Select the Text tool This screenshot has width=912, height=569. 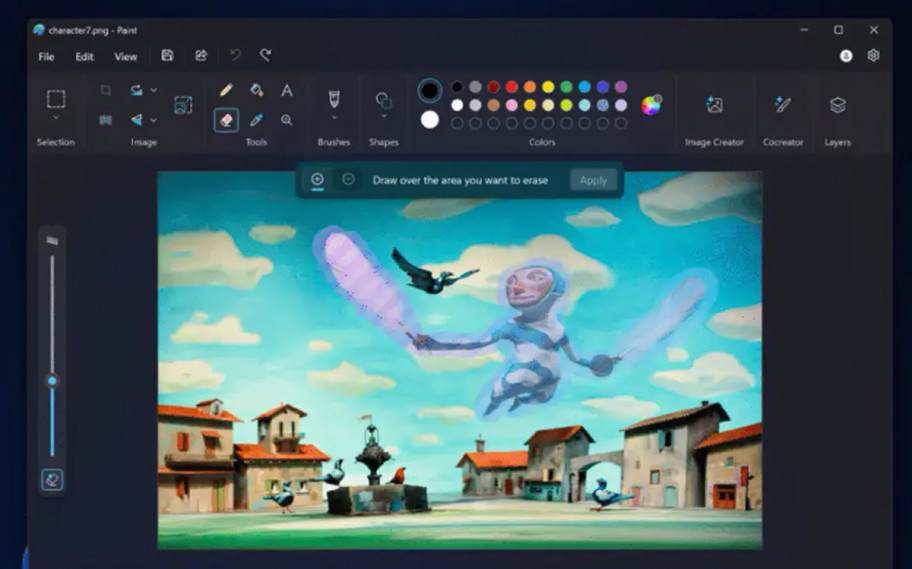[287, 90]
